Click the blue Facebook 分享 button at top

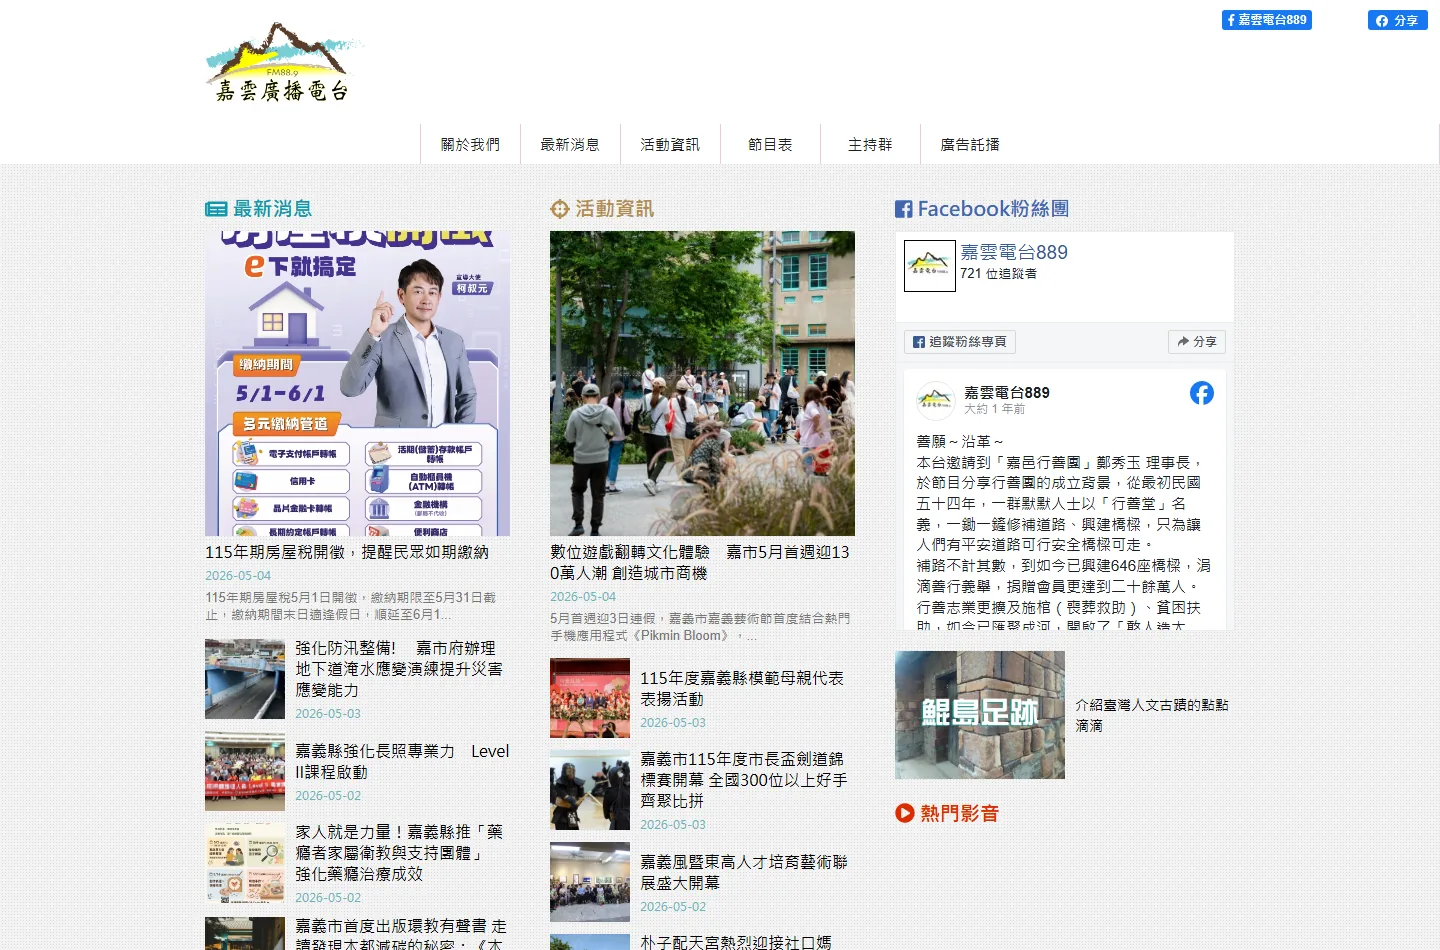click(1398, 20)
